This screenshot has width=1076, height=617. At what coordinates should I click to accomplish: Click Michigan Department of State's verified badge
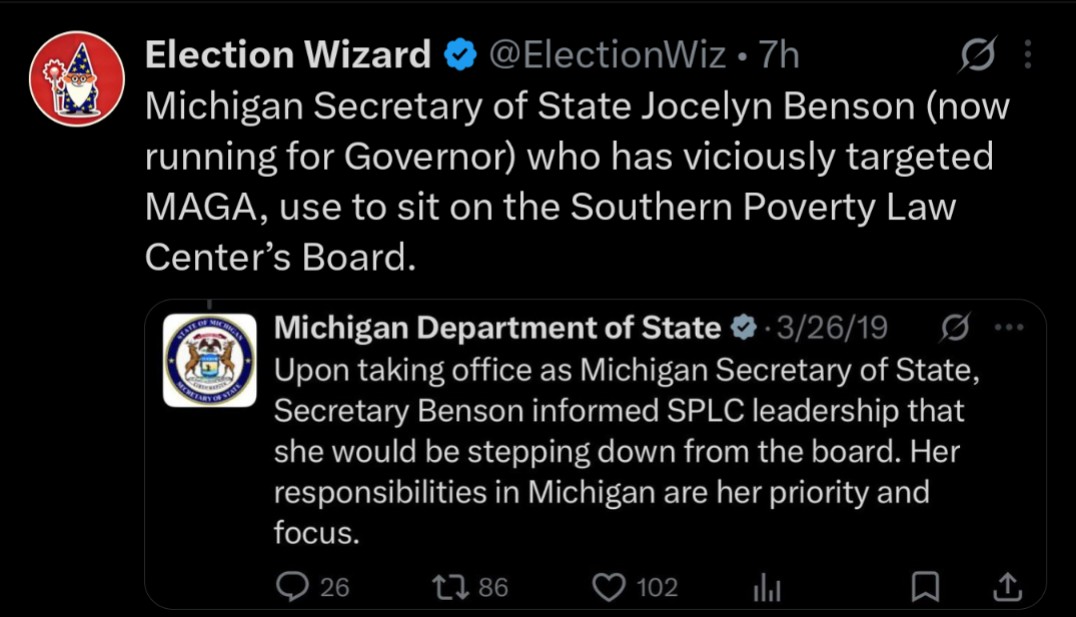(x=743, y=327)
